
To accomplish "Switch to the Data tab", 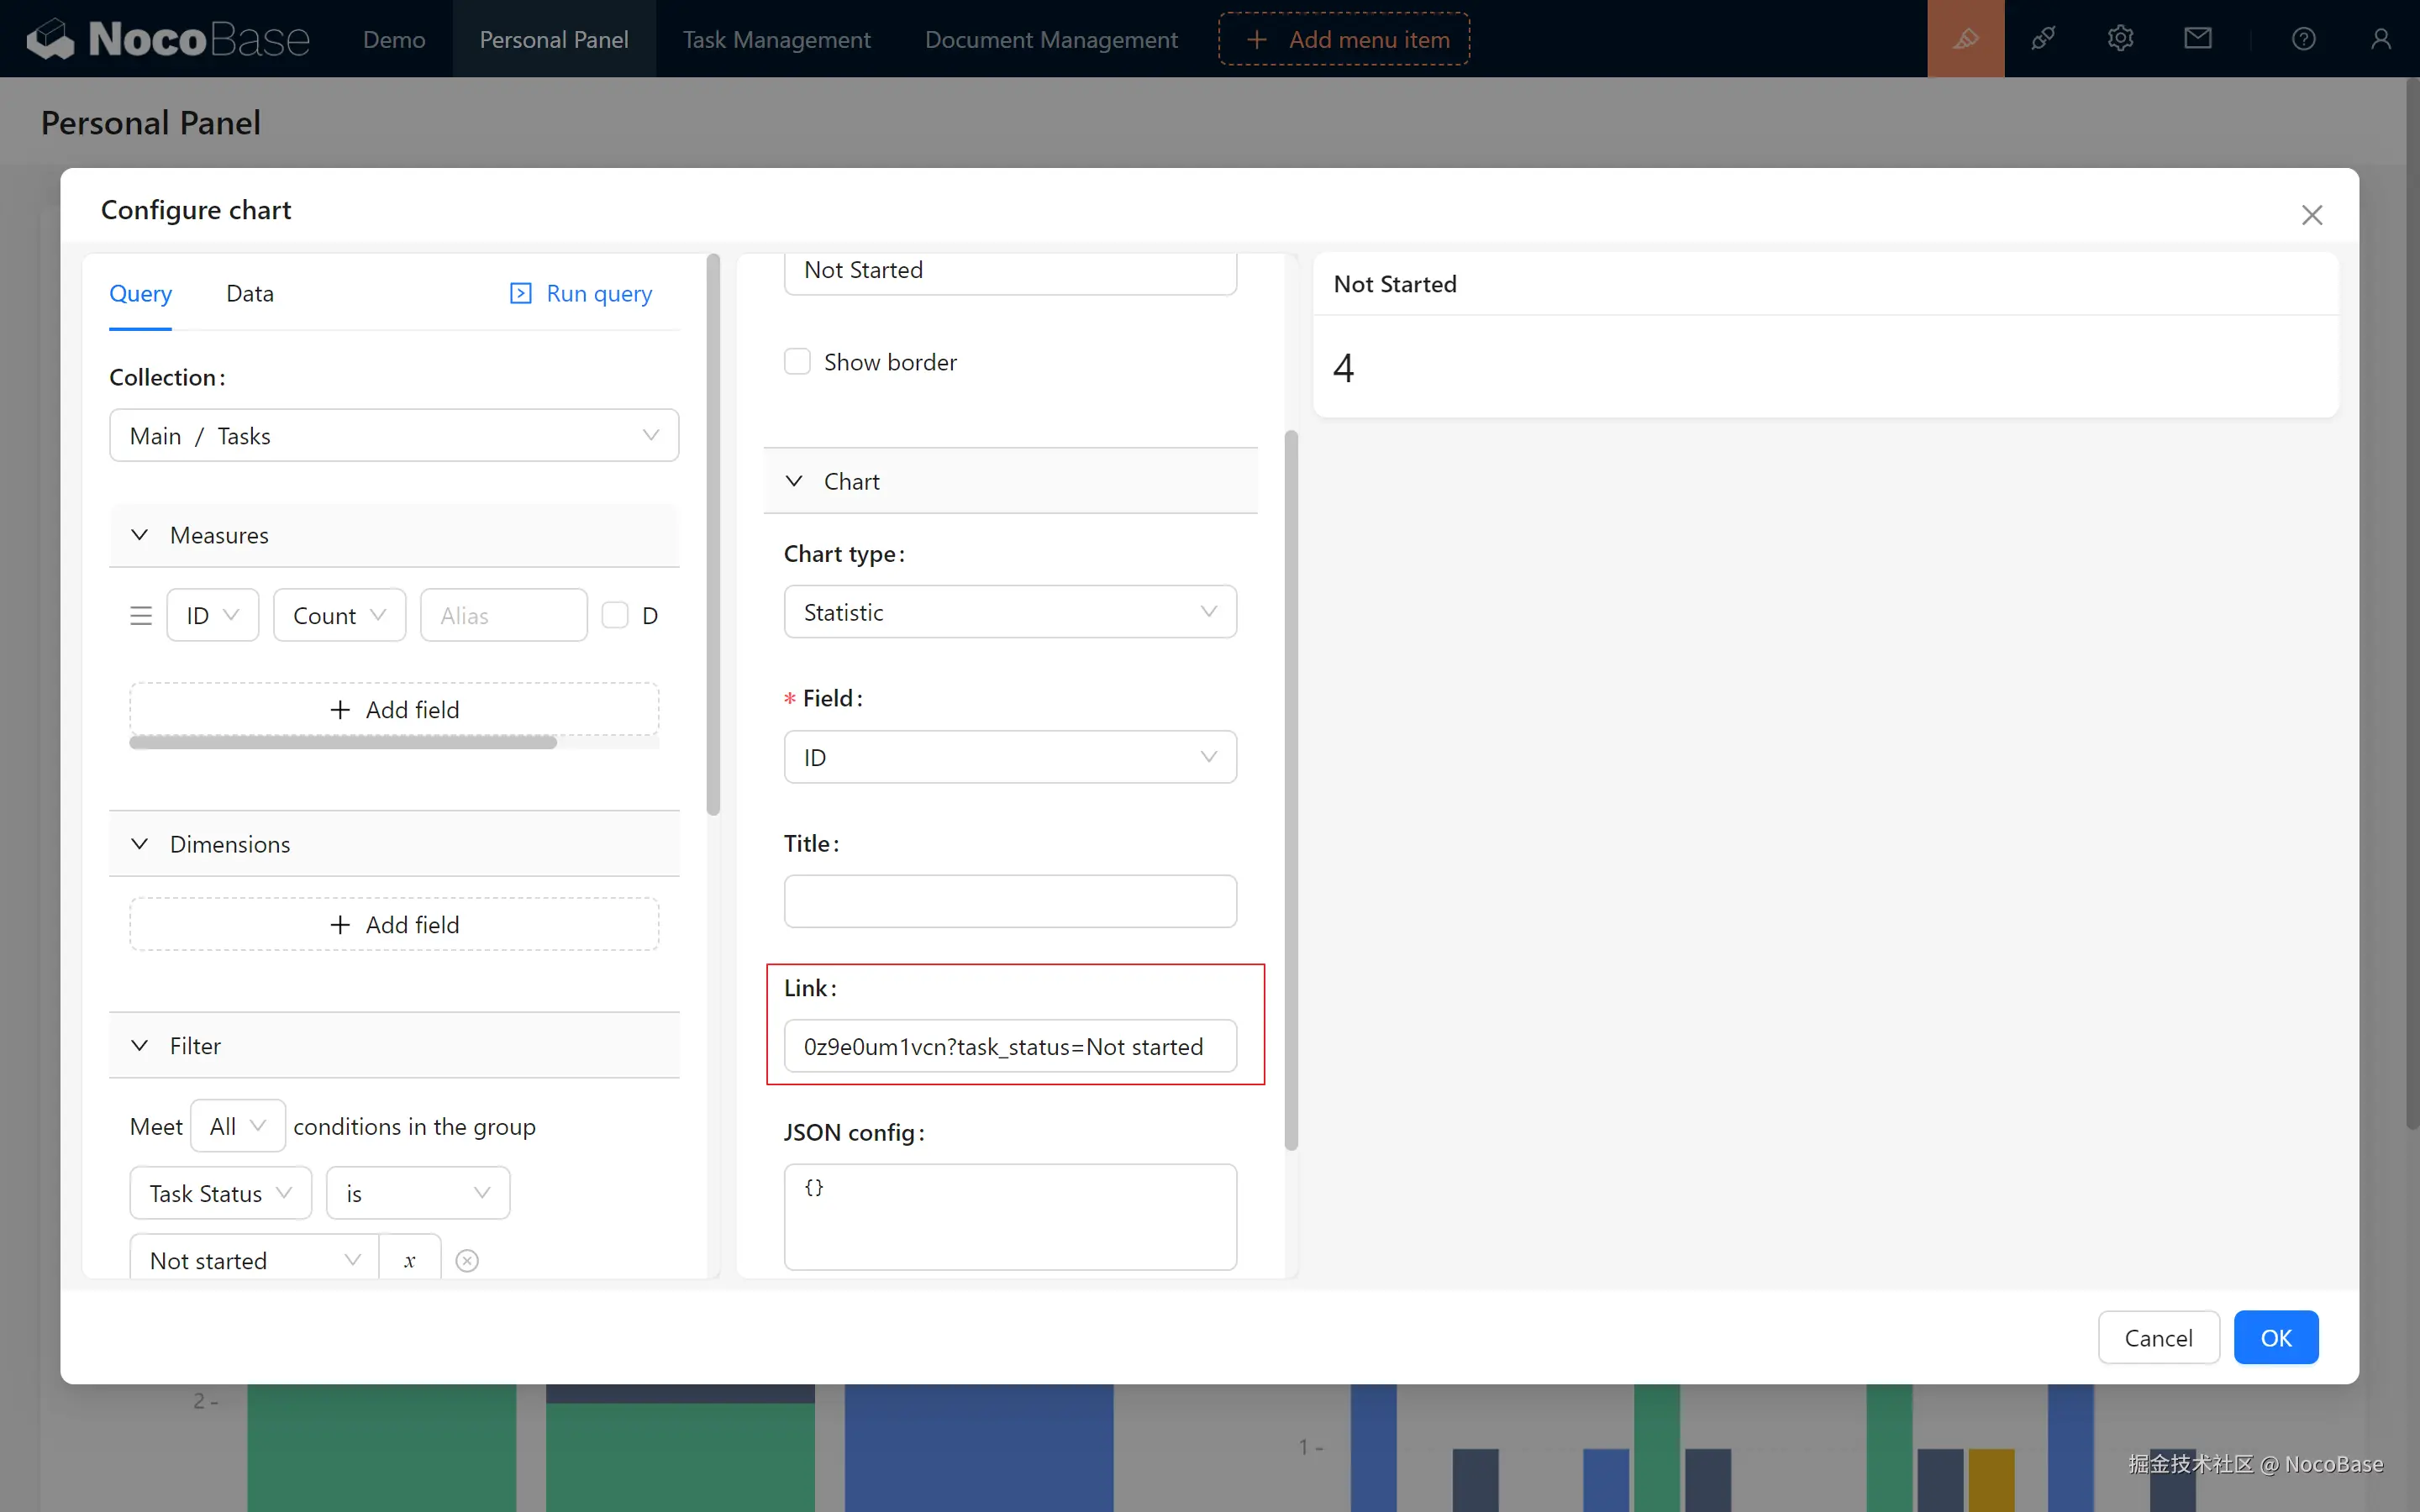I will click(x=249, y=293).
